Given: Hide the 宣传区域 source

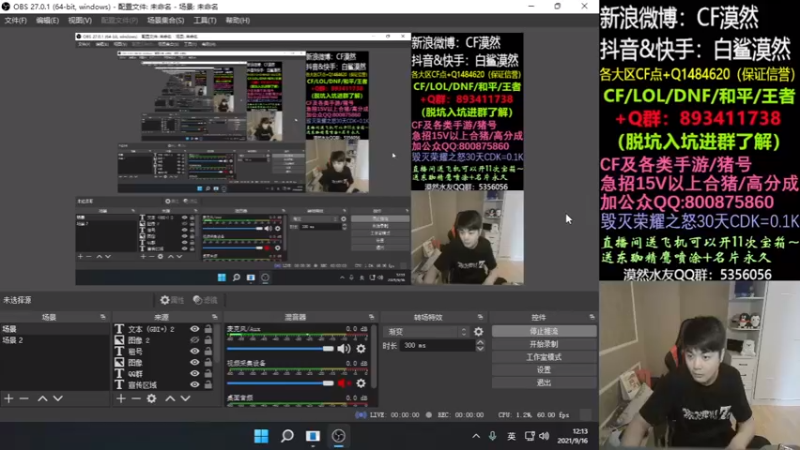Looking at the screenshot, I should tap(194, 385).
